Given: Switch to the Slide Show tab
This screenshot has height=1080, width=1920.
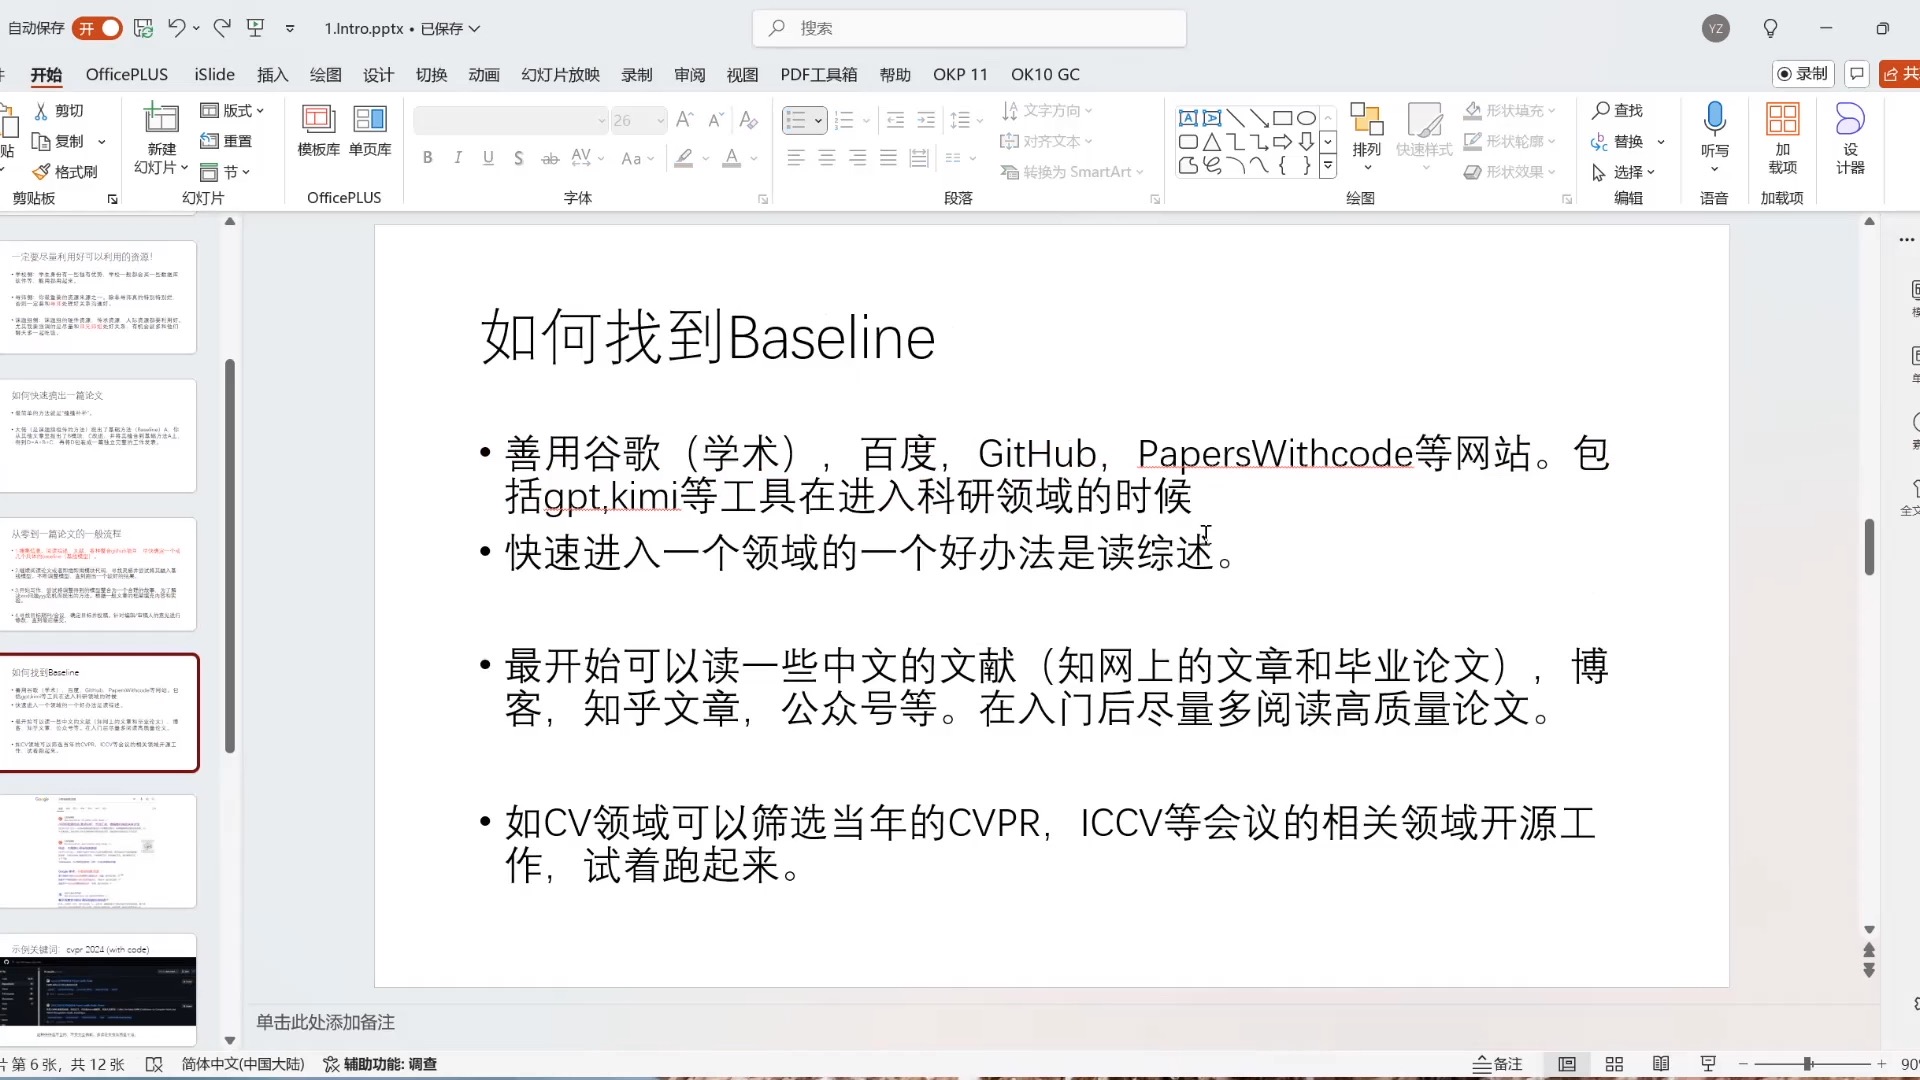Looking at the screenshot, I should [x=560, y=74].
